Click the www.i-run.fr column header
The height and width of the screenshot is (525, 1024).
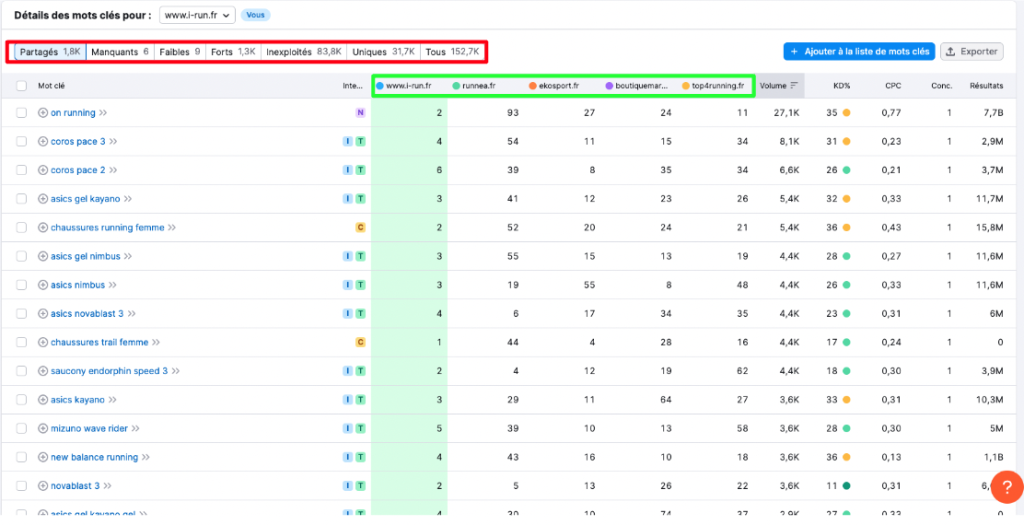coord(404,86)
